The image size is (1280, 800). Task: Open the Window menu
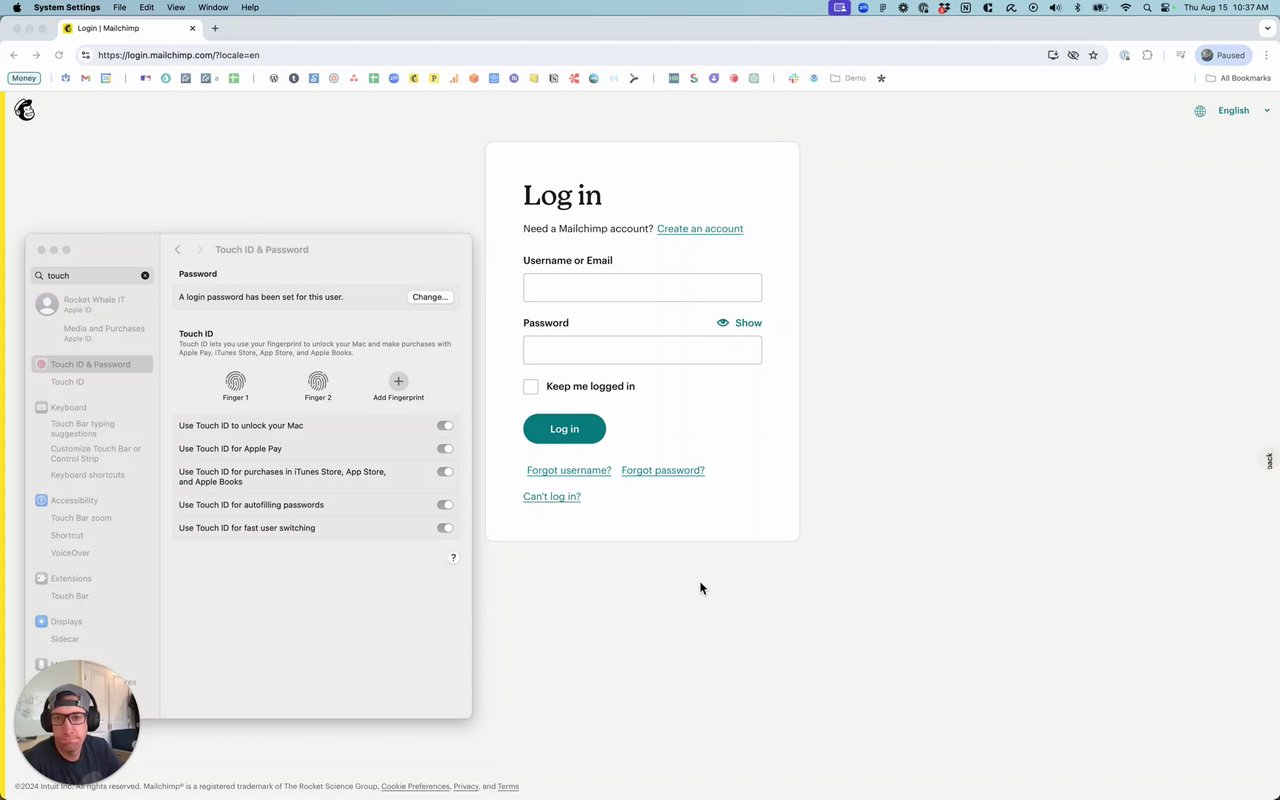[x=213, y=7]
